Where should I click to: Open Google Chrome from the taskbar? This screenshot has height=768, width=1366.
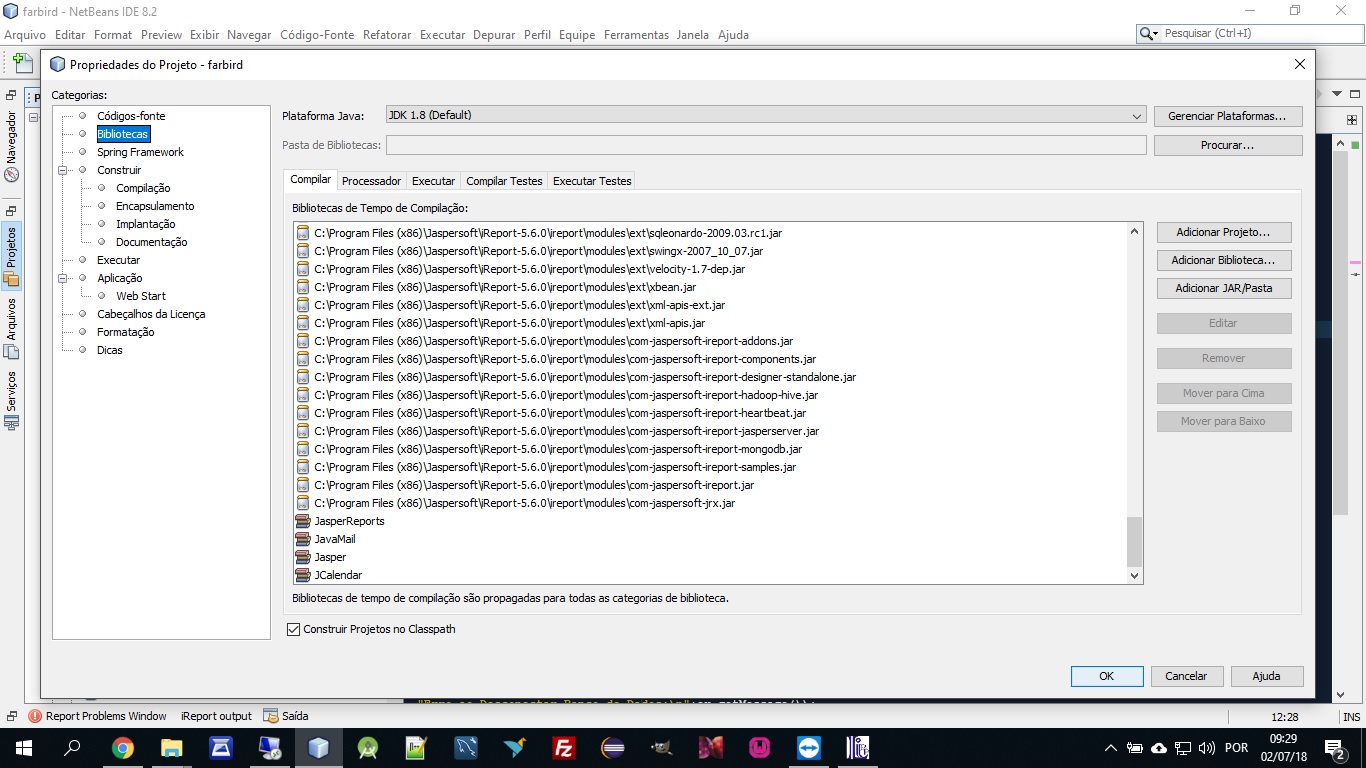point(122,748)
